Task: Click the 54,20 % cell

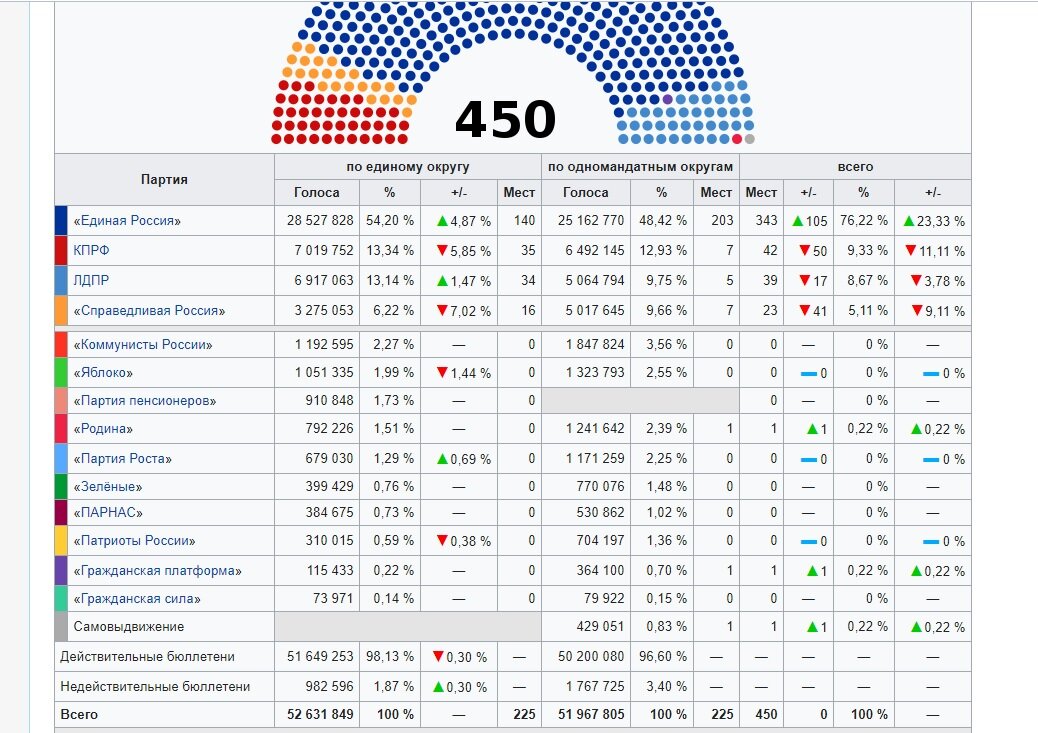Action: (x=390, y=220)
